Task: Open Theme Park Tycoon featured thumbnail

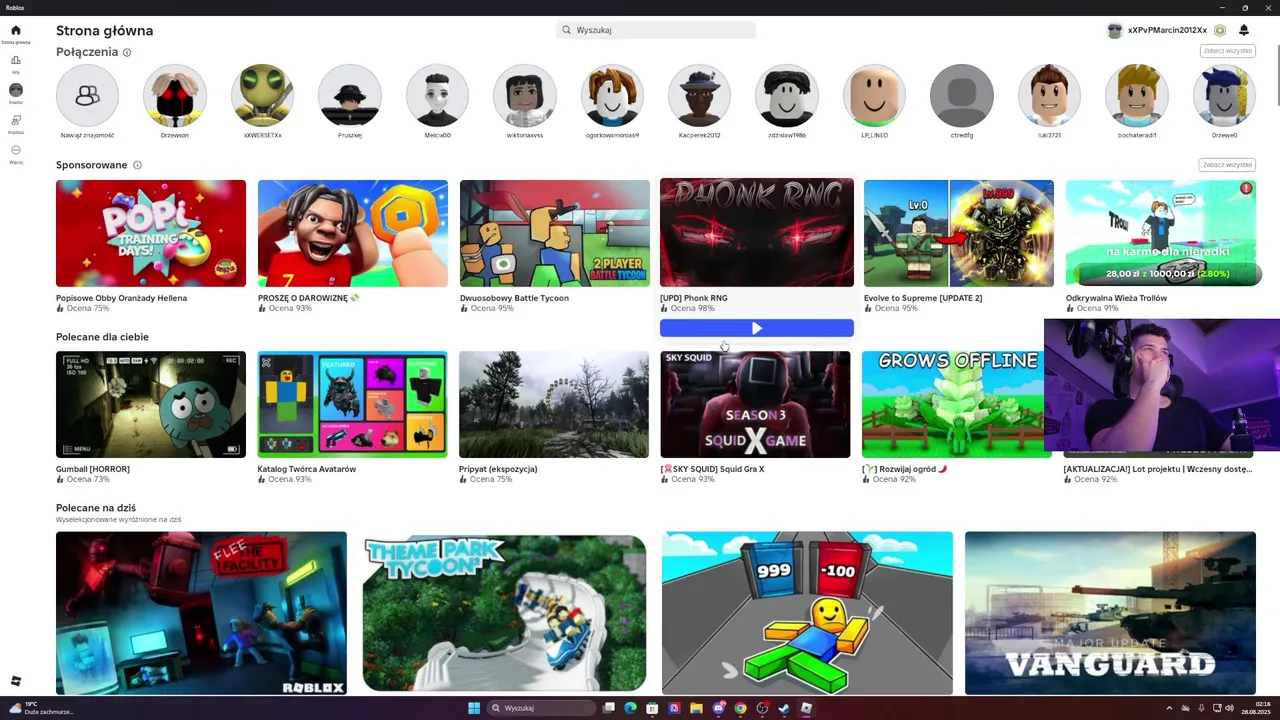Action: (504, 613)
